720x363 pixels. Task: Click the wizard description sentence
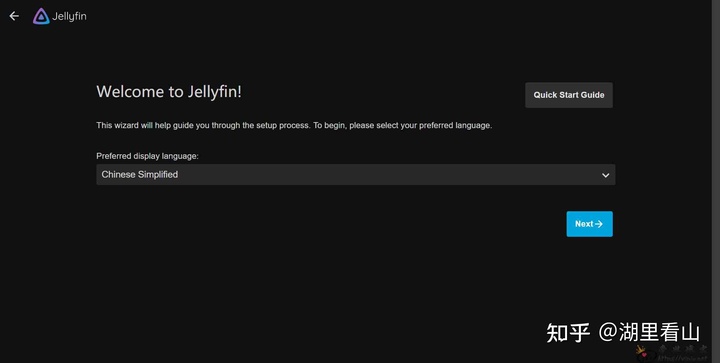pyautogui.click(x=294, y=125)
